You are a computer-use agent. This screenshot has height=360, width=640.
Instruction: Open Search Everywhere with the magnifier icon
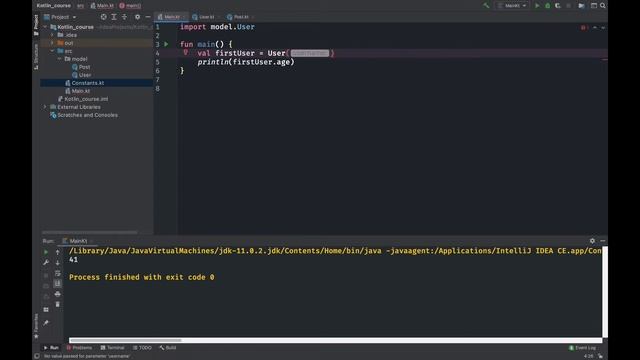[603, 6]
